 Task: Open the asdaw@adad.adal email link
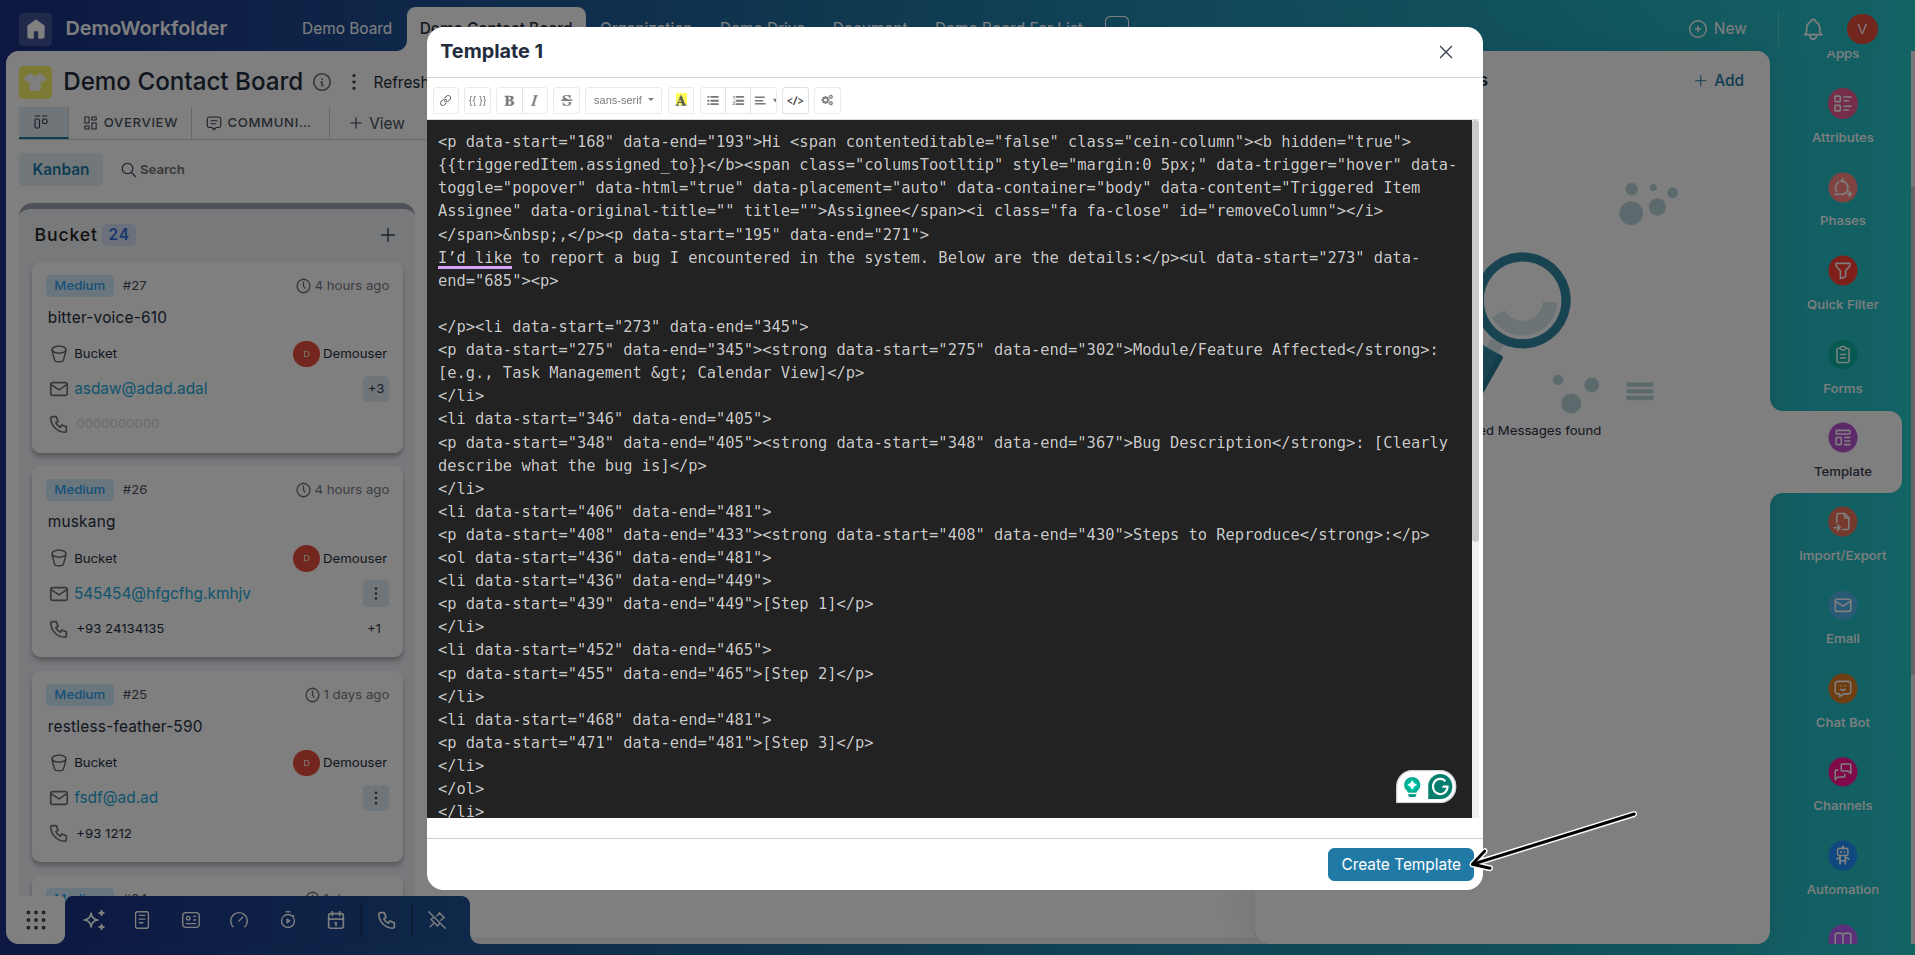[140, 388]
